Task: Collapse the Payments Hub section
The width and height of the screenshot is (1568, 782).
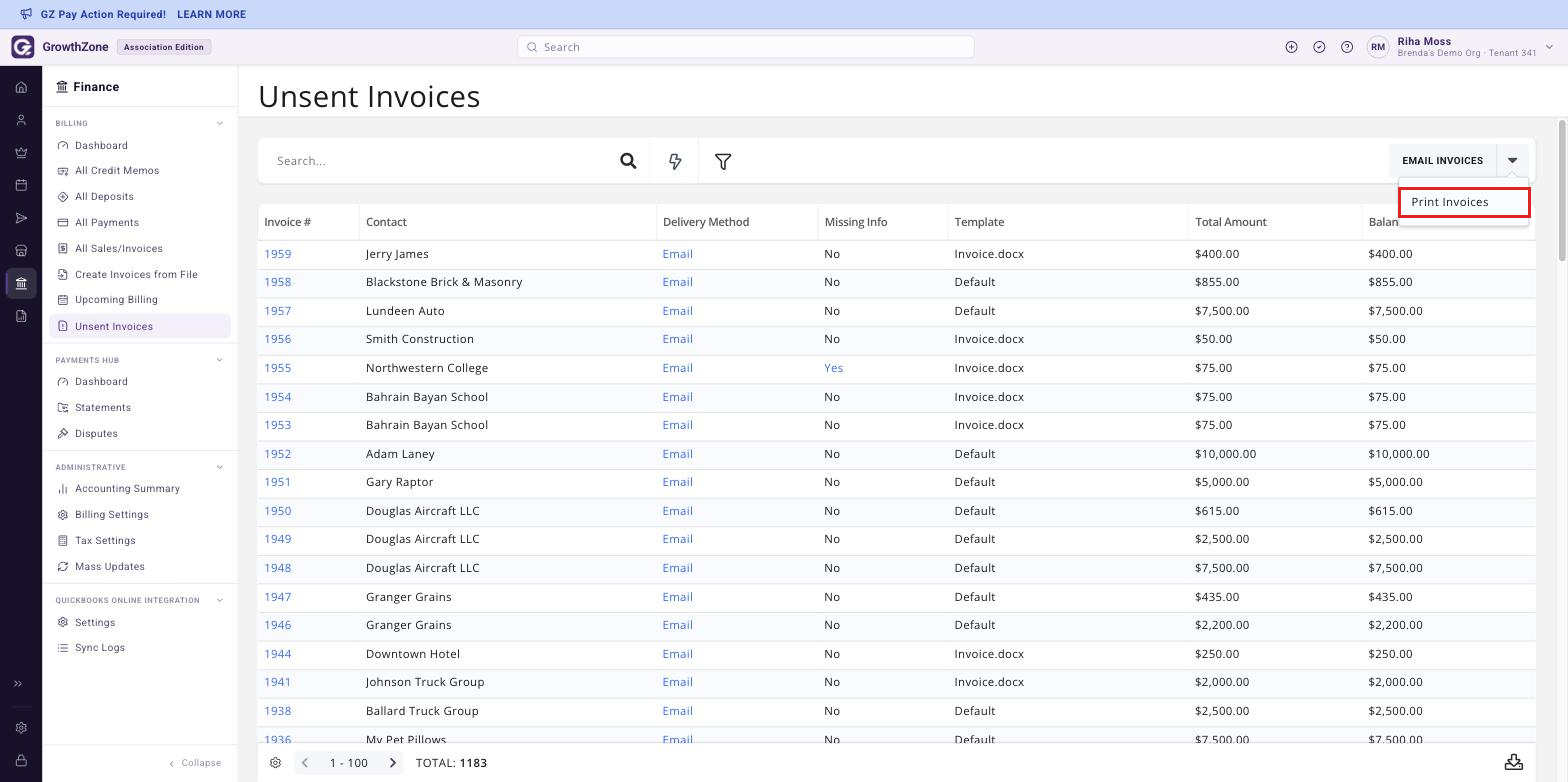Action: coord(220,360)
